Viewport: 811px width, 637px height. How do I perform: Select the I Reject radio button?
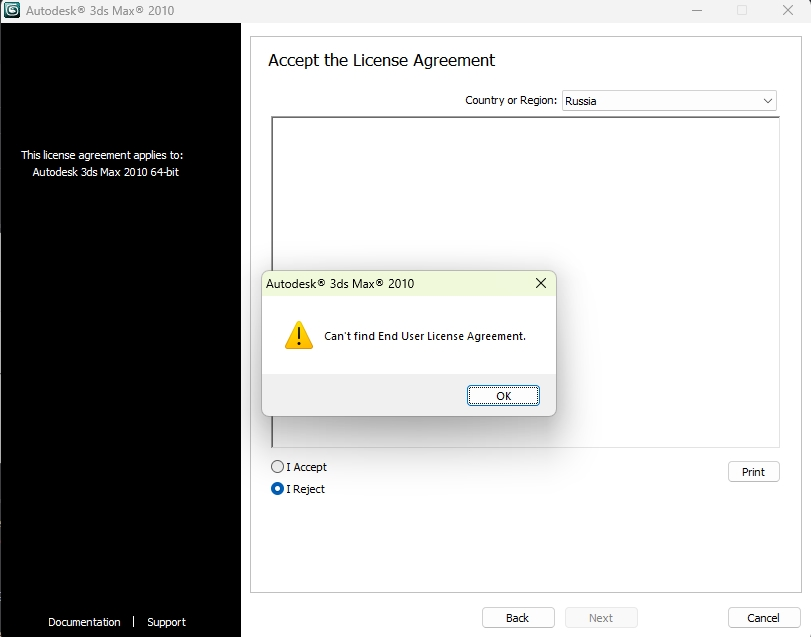tap(278, 489)
